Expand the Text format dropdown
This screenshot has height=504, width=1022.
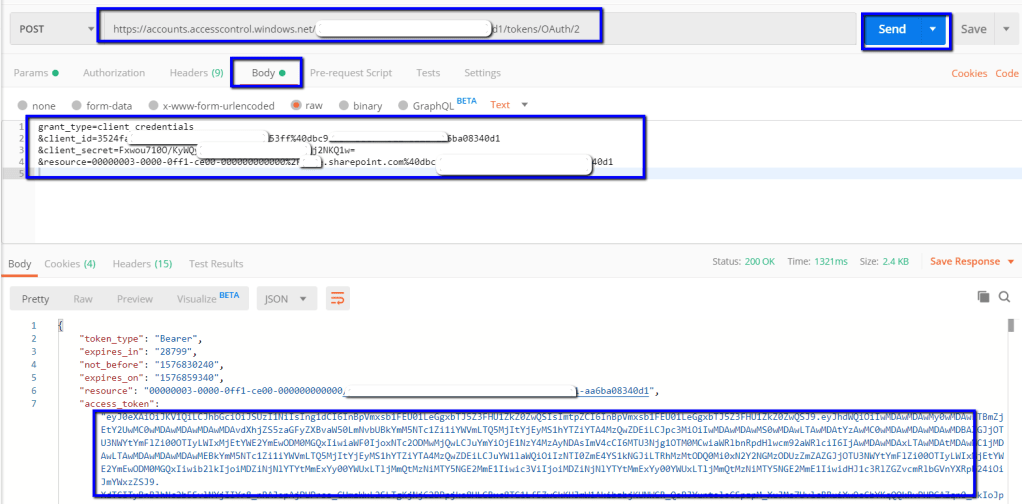(509, 105)
